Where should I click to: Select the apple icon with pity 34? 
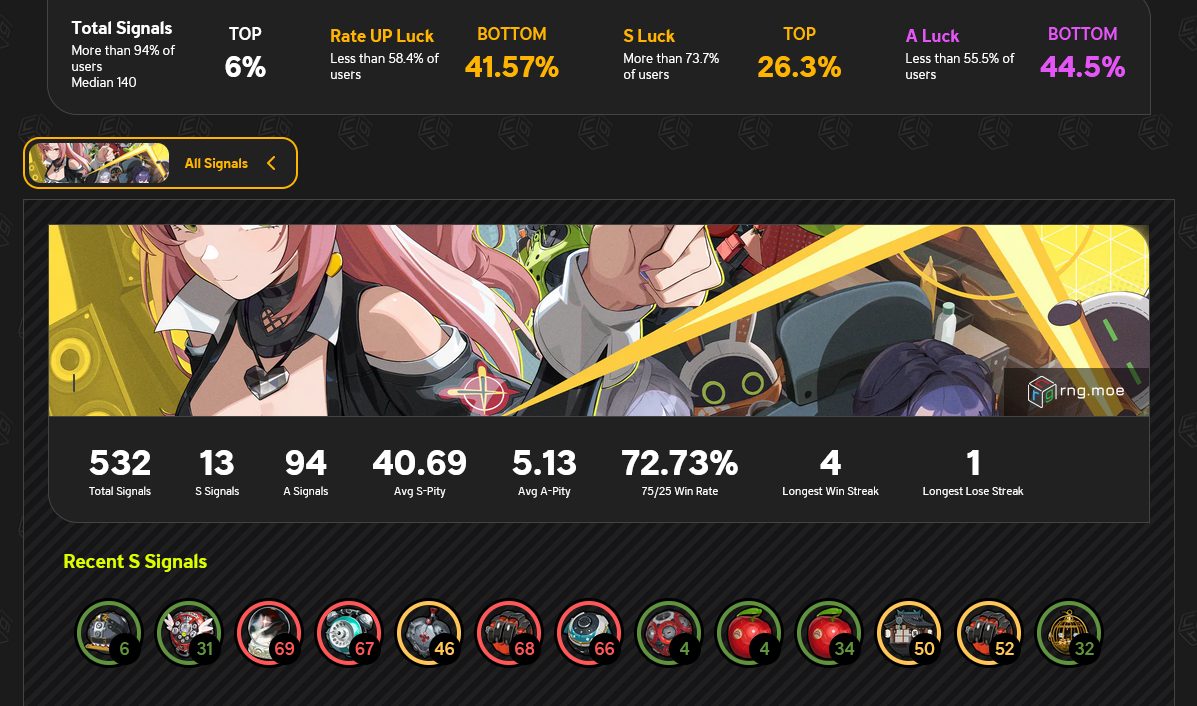point(829,633)
